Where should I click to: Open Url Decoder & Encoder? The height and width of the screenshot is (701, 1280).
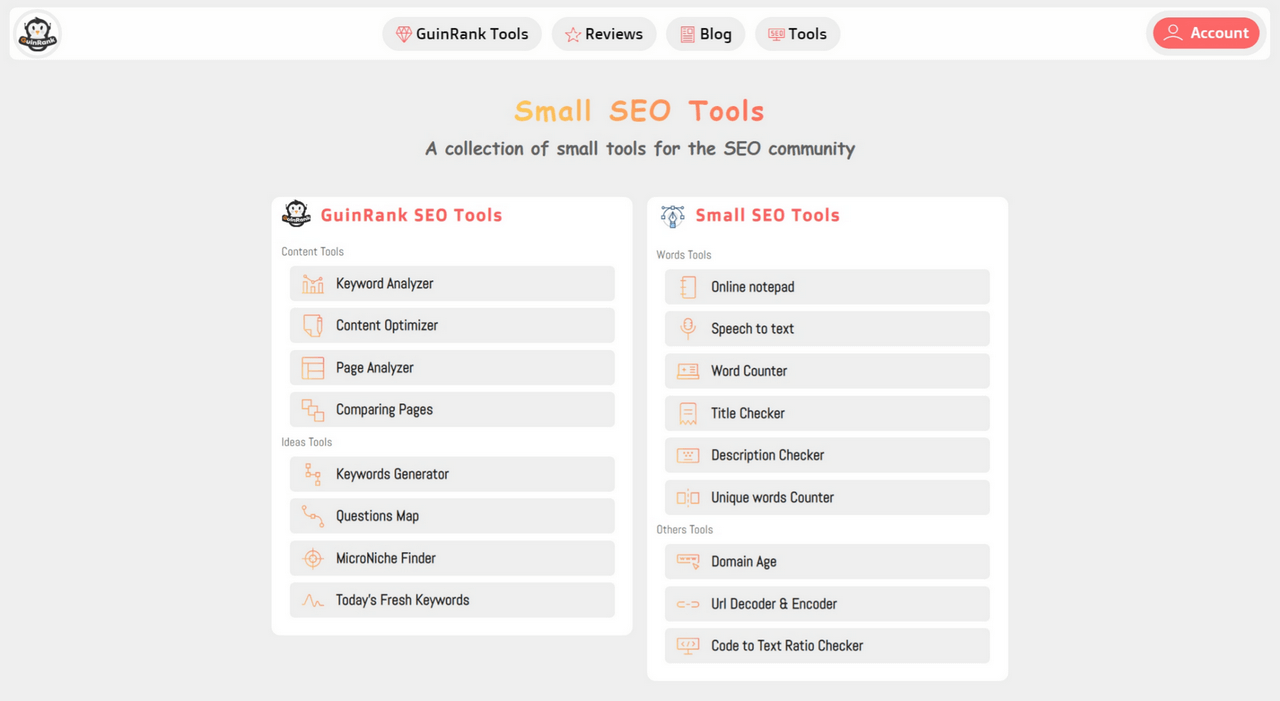tap(827, 604)
